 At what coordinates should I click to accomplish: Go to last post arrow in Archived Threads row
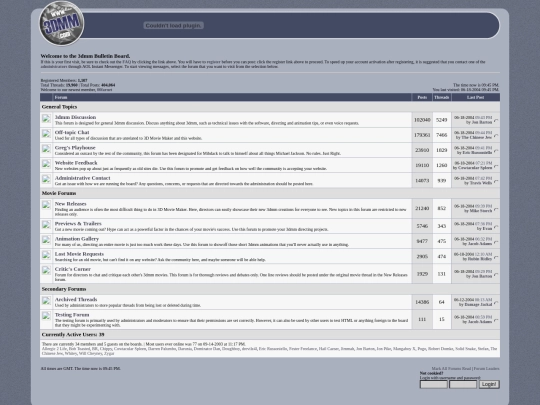point(496,303)
